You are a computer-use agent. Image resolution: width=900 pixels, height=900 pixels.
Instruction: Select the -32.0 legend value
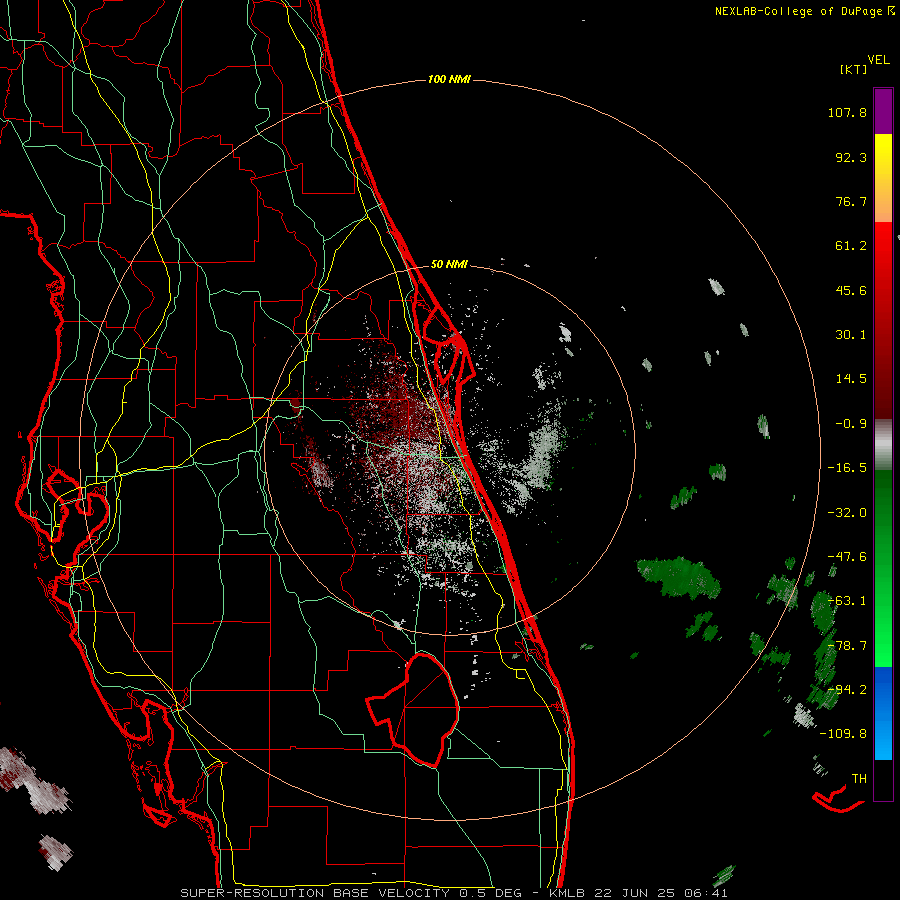(847, 513)
